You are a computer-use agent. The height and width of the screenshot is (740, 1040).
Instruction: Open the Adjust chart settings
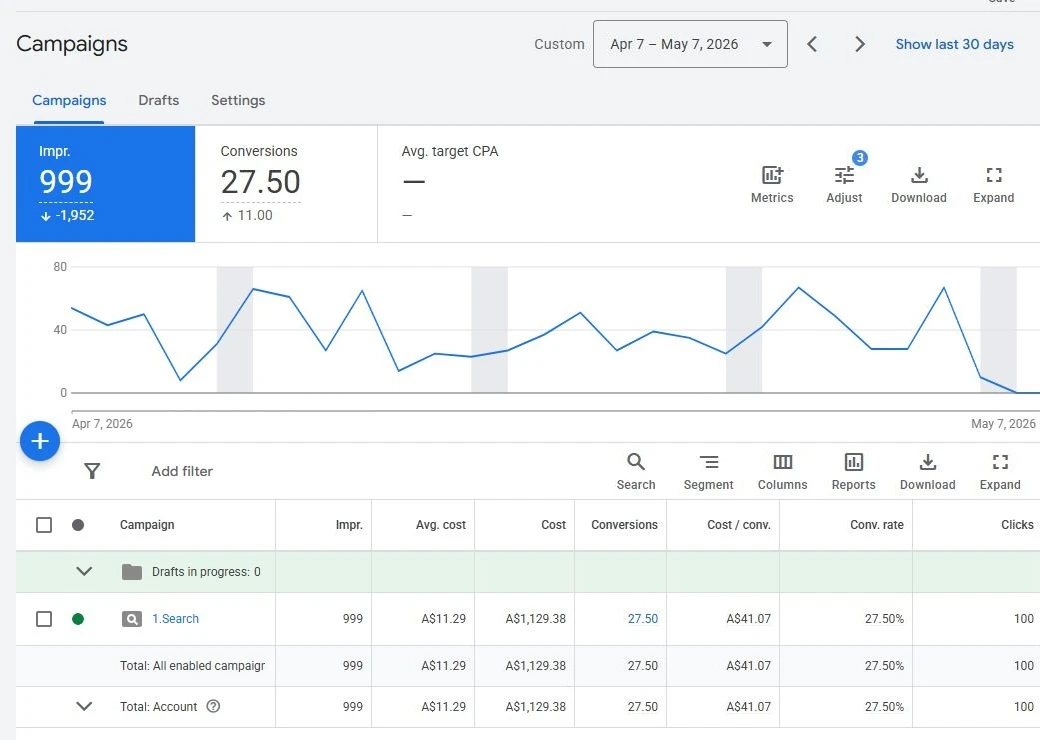[x=844, y=184]
